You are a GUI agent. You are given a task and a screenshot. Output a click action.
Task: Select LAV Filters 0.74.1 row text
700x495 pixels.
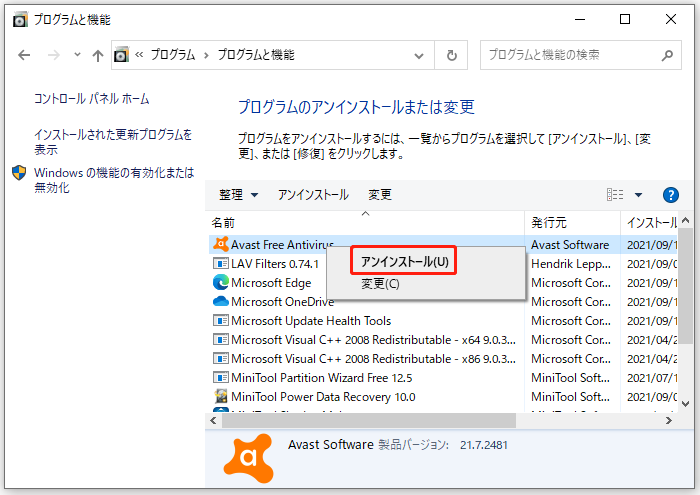275,264
